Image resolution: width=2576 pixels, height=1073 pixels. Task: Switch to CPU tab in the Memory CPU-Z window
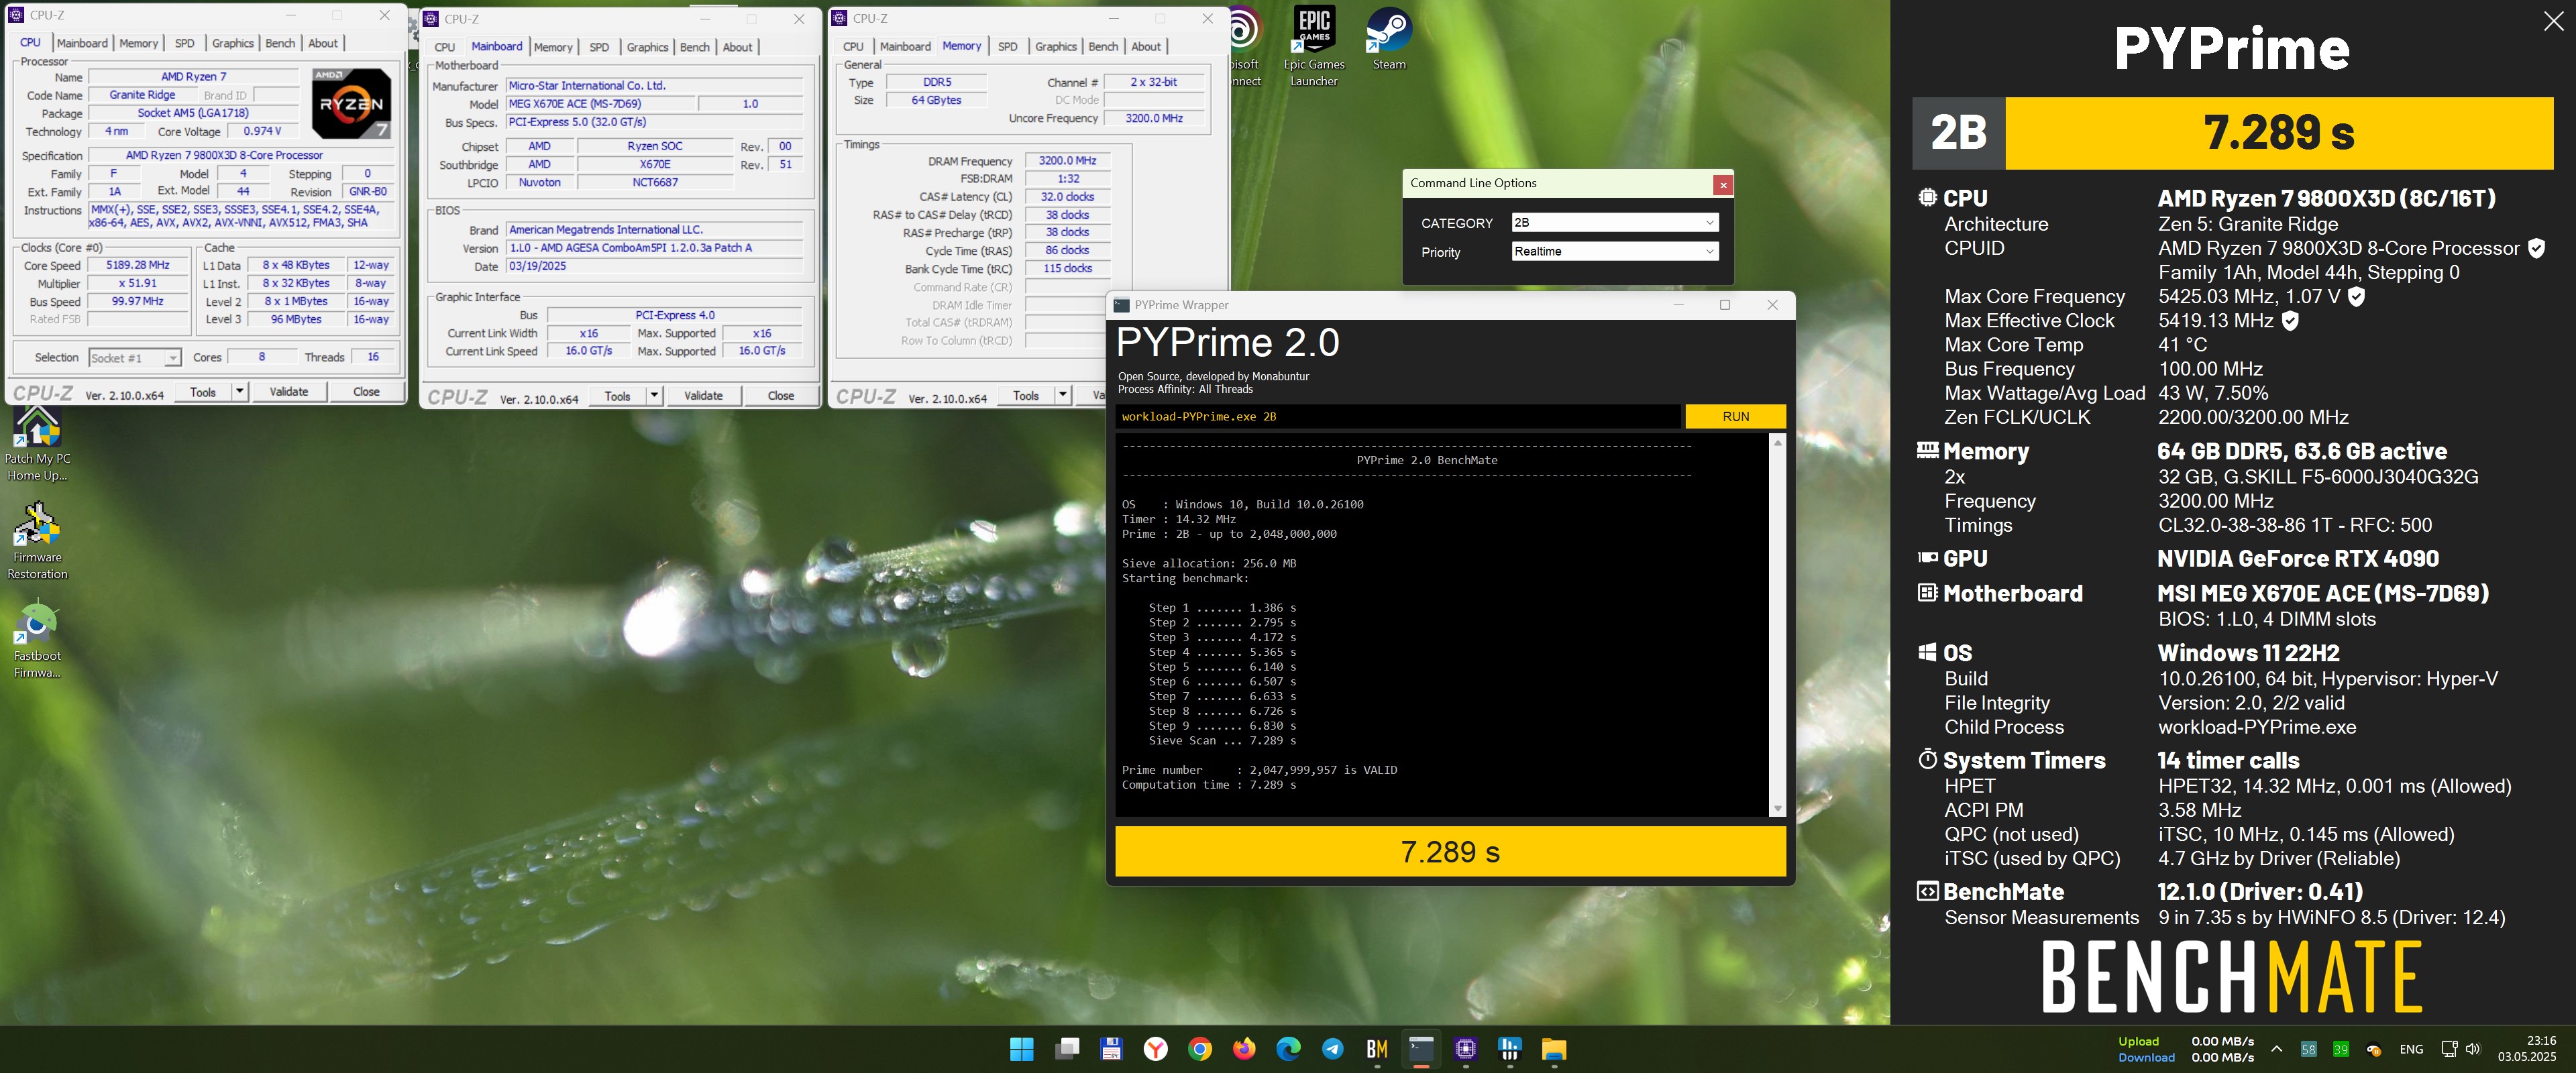click(853, 47)
